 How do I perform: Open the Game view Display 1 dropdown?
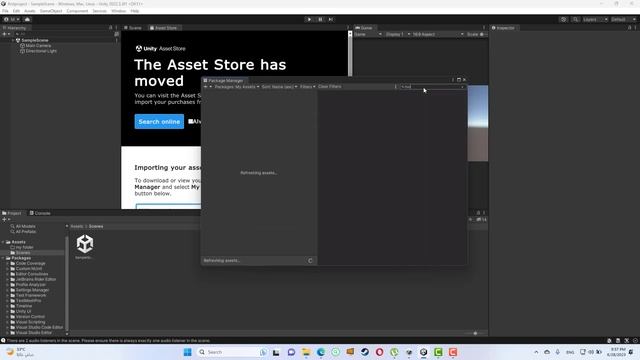coord(397,34)
